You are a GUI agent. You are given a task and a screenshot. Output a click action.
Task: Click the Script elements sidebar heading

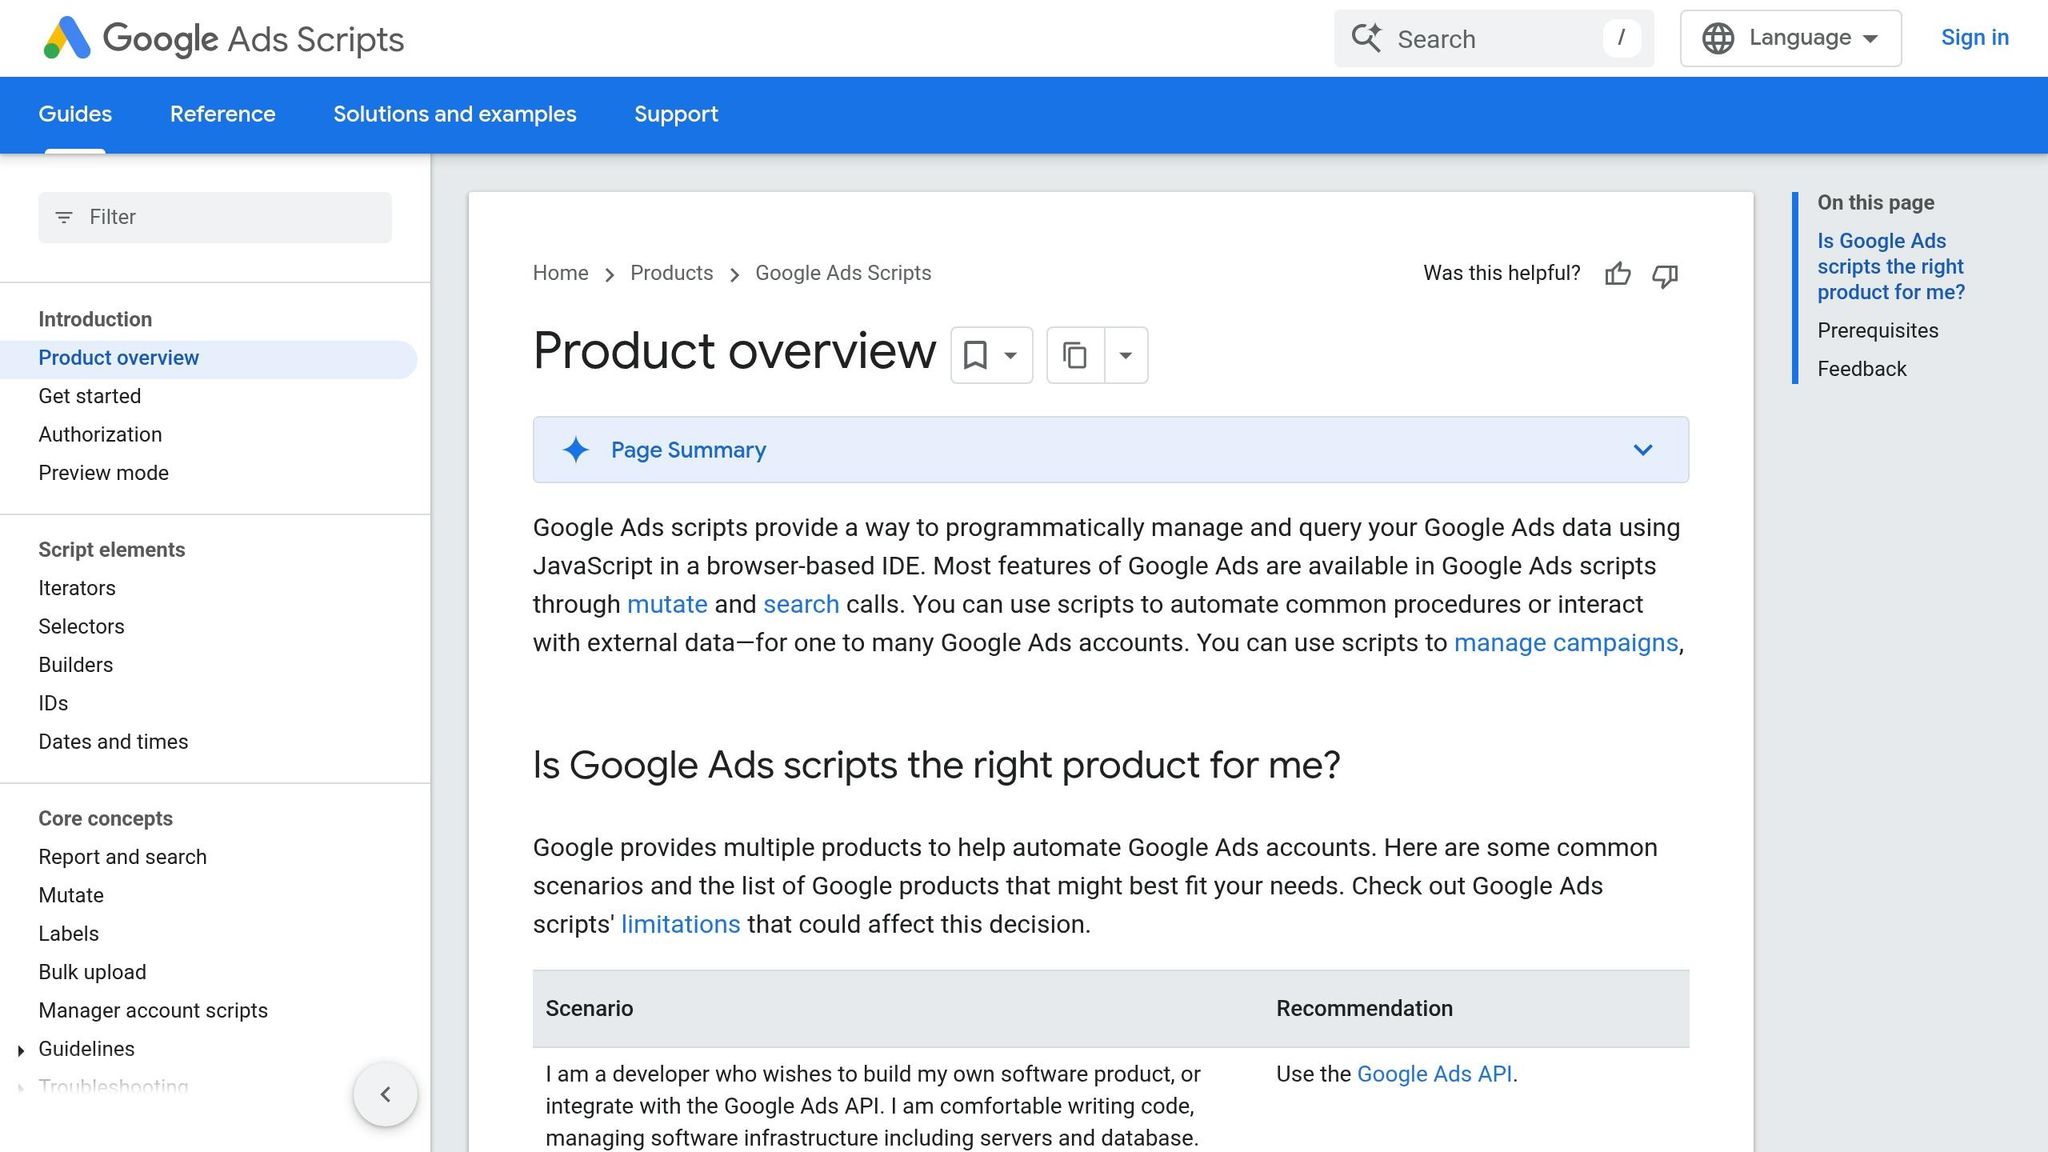(x=111, y=550)
